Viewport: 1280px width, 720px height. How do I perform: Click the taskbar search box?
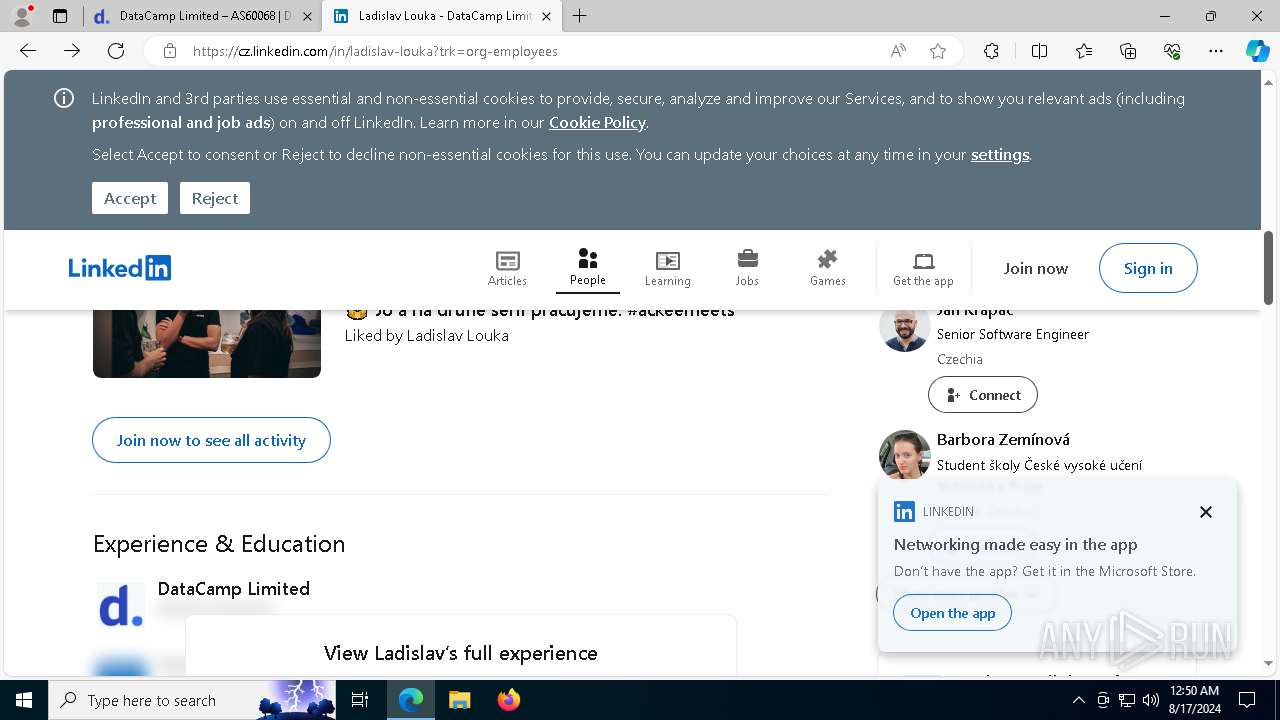(x=190, y=700)
